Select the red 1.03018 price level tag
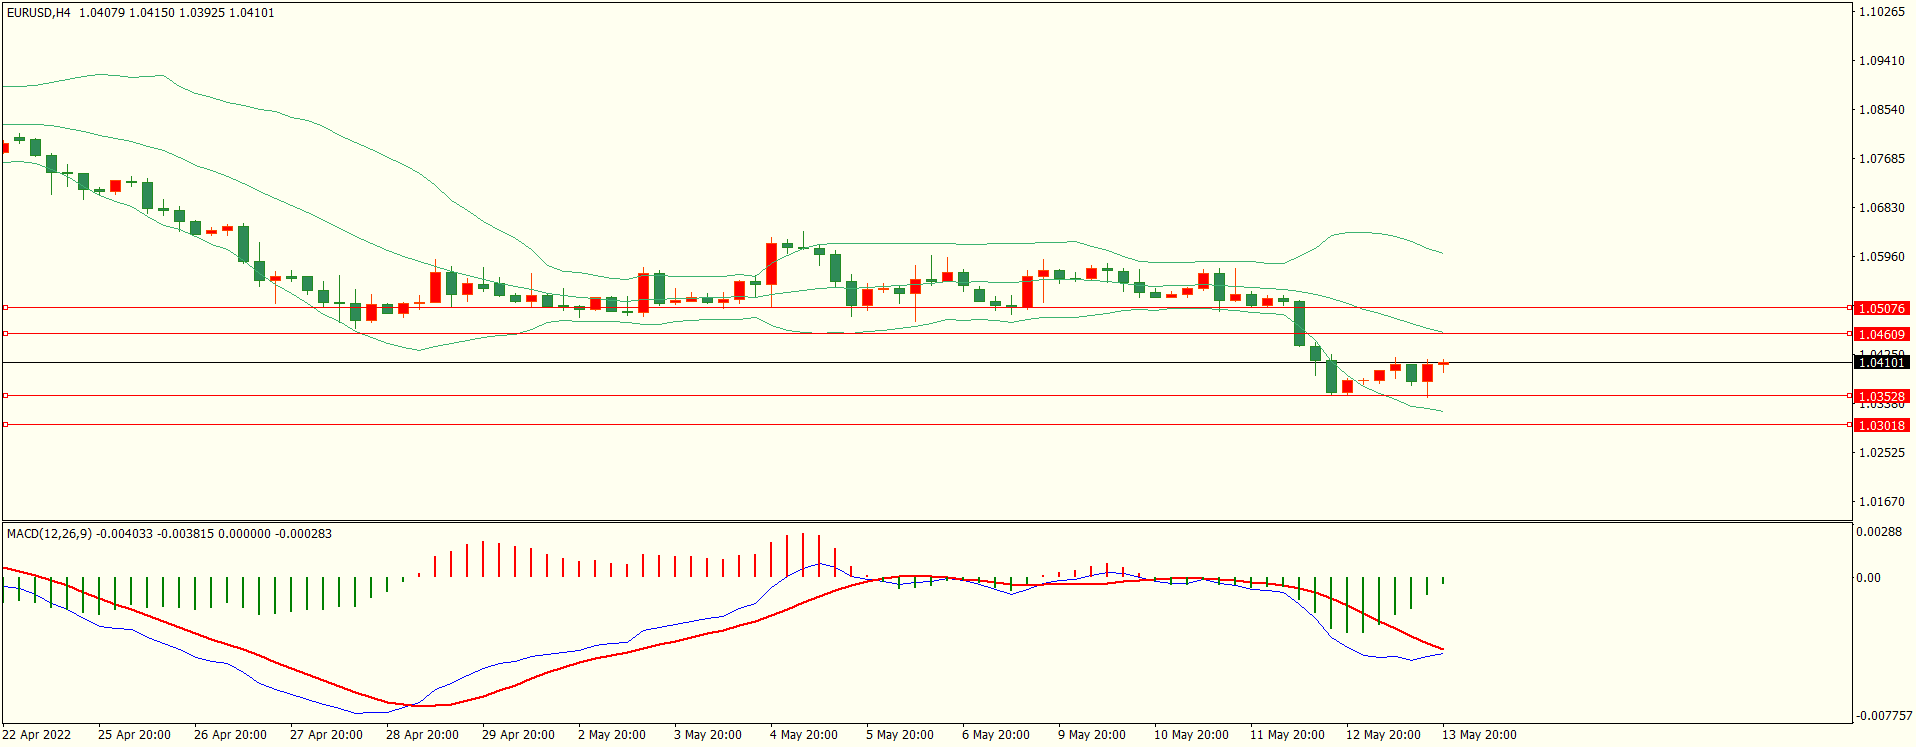Screen dimensions: 1916x747 1881,426
